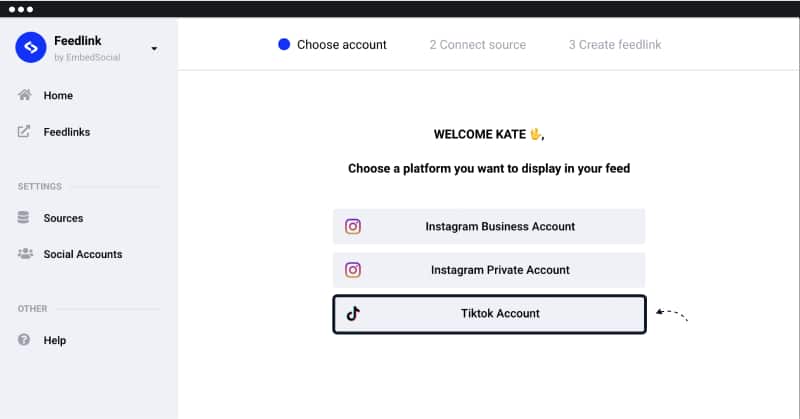
Task: Click the Sources database icon
Action: coord(25,218)
